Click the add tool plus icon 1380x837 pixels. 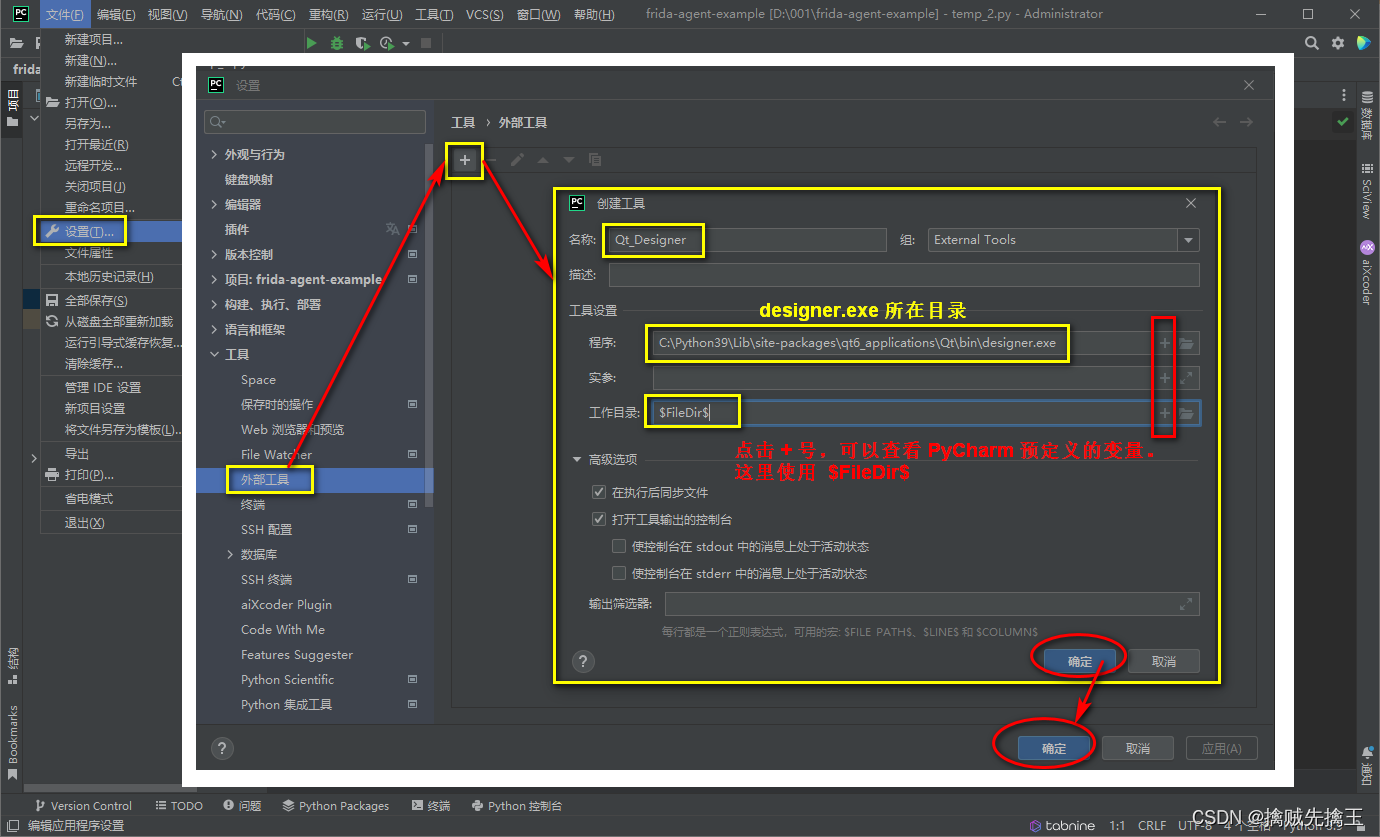[465, 160]
